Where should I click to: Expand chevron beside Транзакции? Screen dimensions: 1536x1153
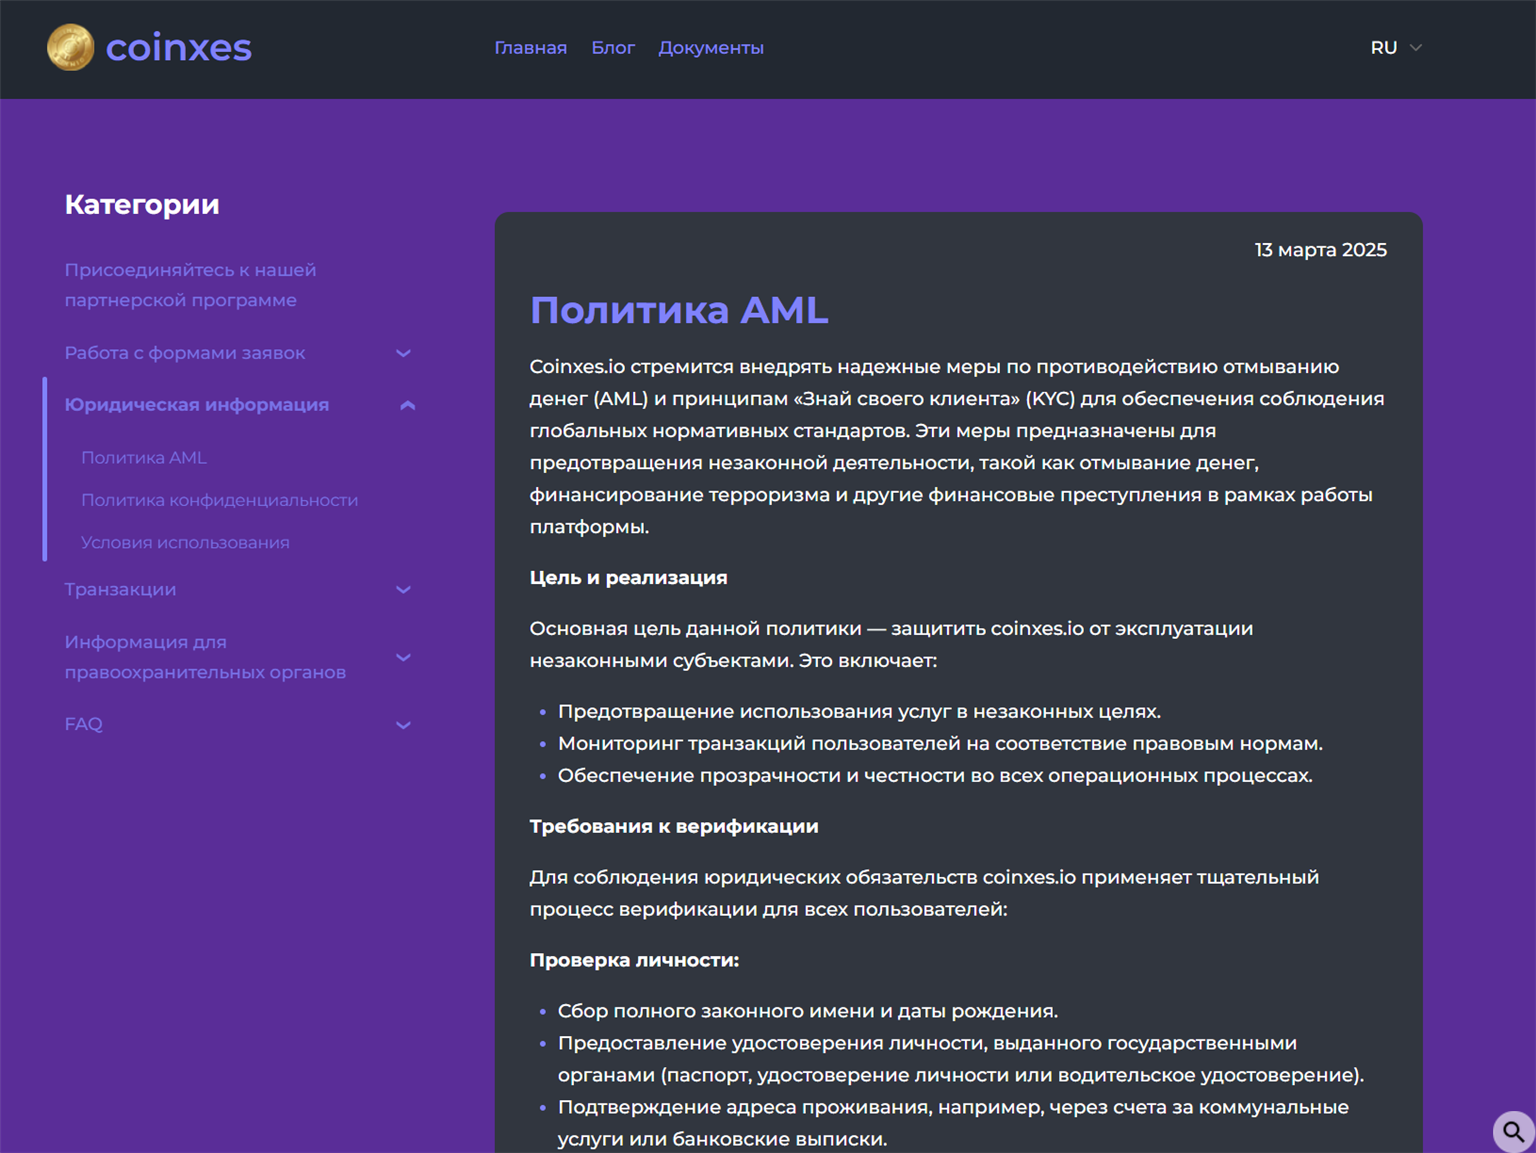(404, 590)
